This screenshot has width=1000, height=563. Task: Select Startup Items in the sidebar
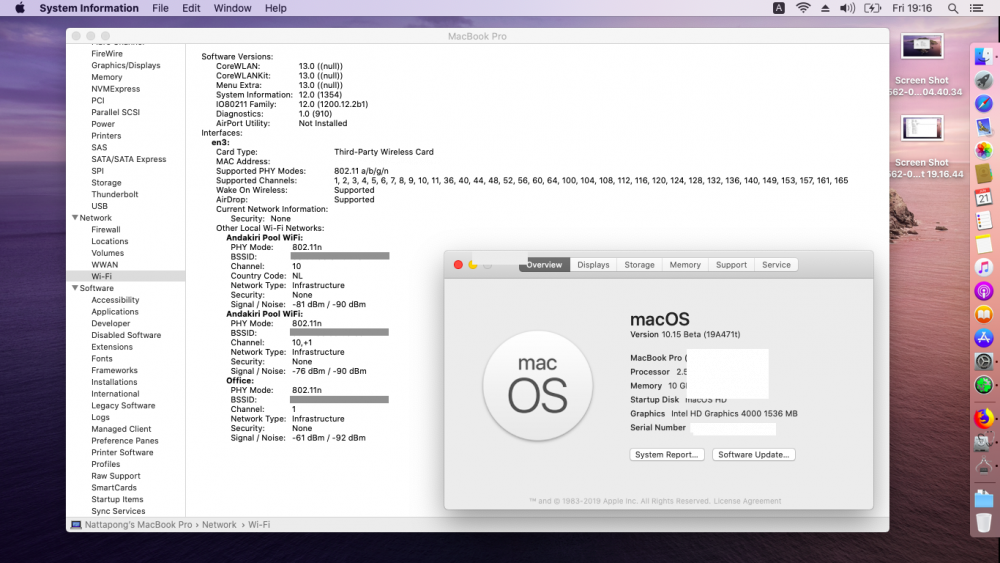click(x=117, y=499)
